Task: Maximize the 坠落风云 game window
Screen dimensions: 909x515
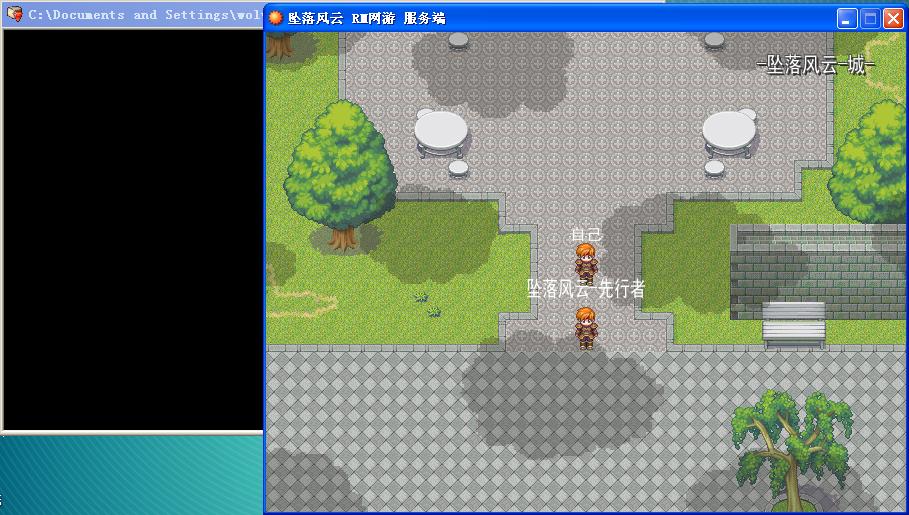Action: pos(870,19)
